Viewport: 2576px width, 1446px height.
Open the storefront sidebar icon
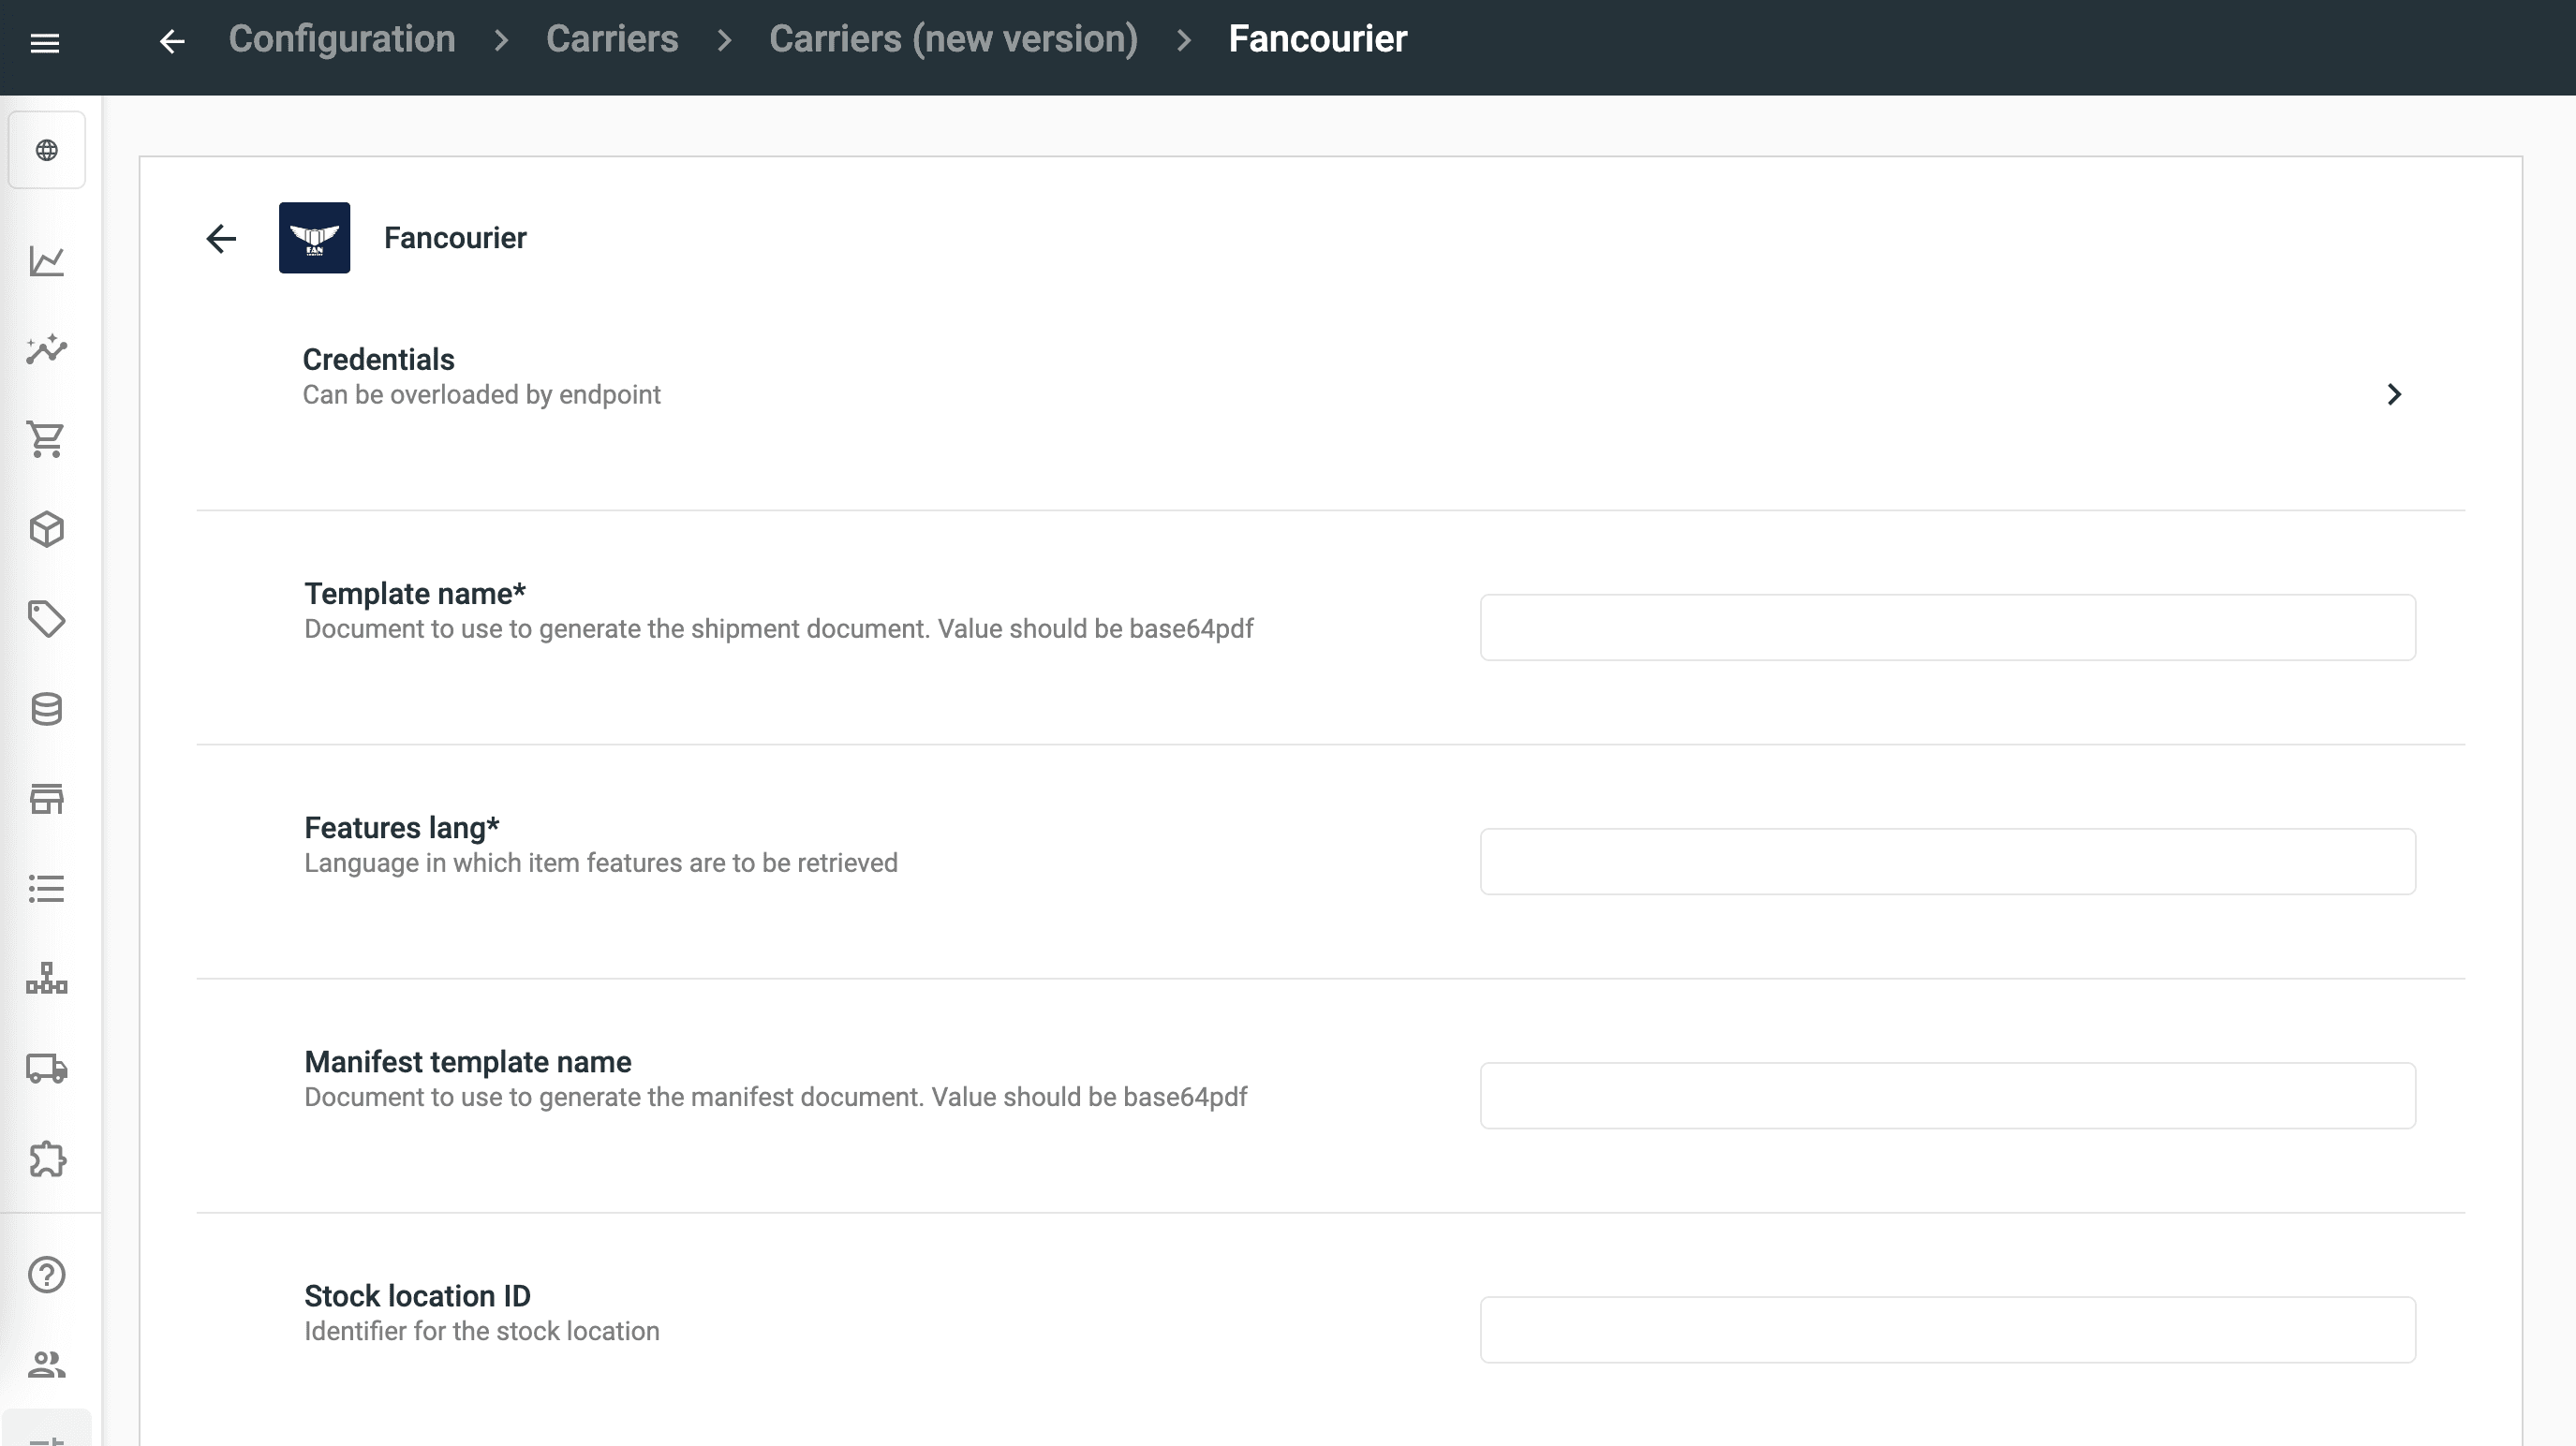coord(47,799)
